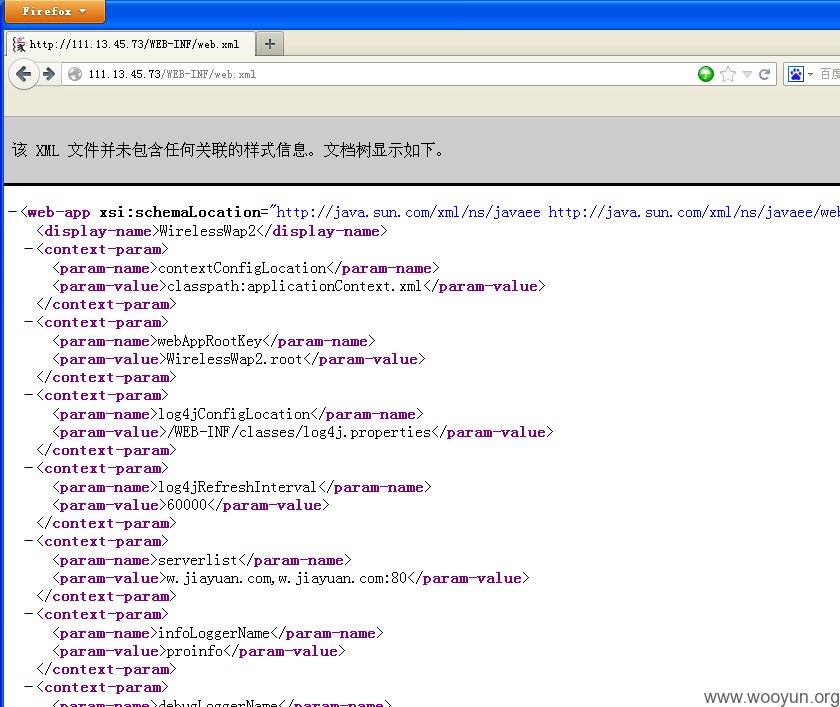The height and width of the screenshot is (707, 840).
Task: Collapse the webAppRootKey context-param node
Action: click(x=28, y=322)
